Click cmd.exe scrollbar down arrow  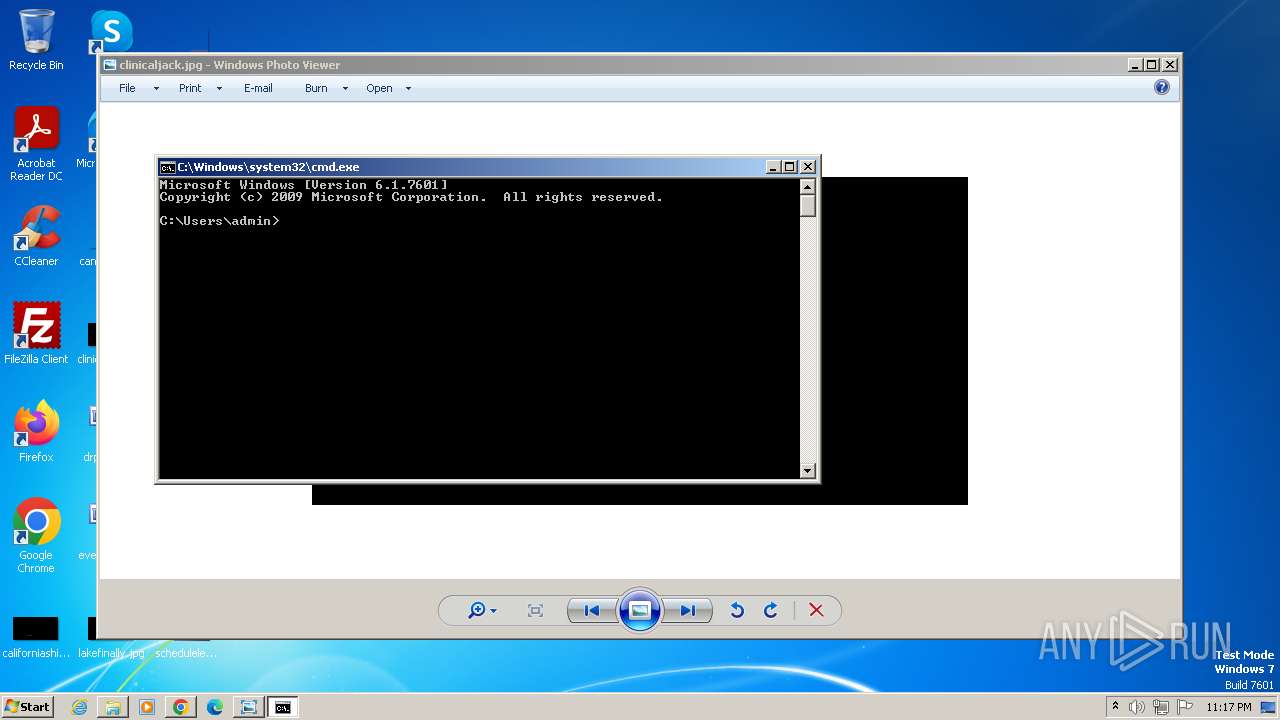(x=808, y=471)
